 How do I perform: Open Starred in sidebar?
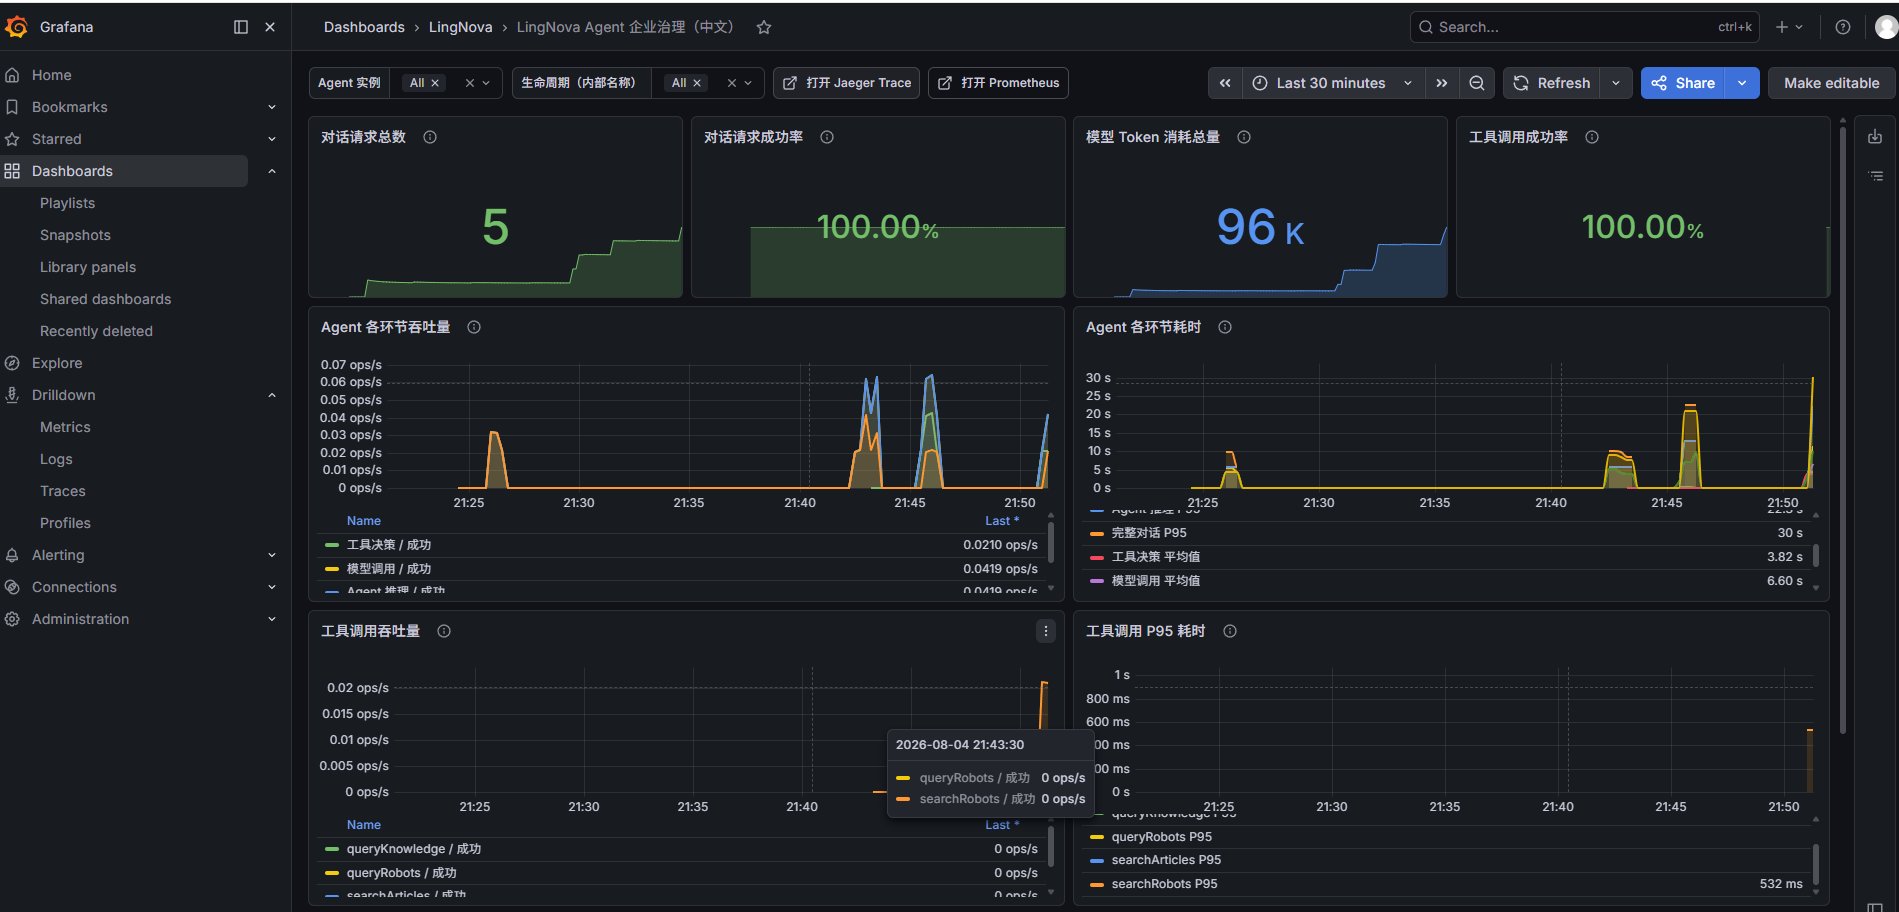[x=56, y=139]
